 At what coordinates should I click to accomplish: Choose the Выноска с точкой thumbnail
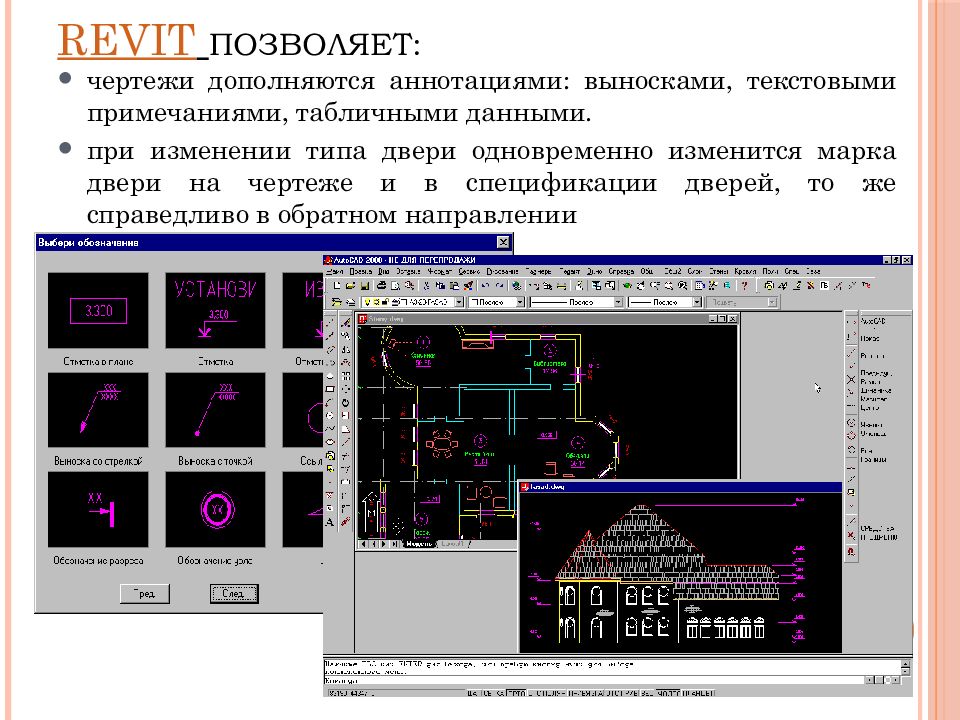pyautogui.click(x=216, y=410)
